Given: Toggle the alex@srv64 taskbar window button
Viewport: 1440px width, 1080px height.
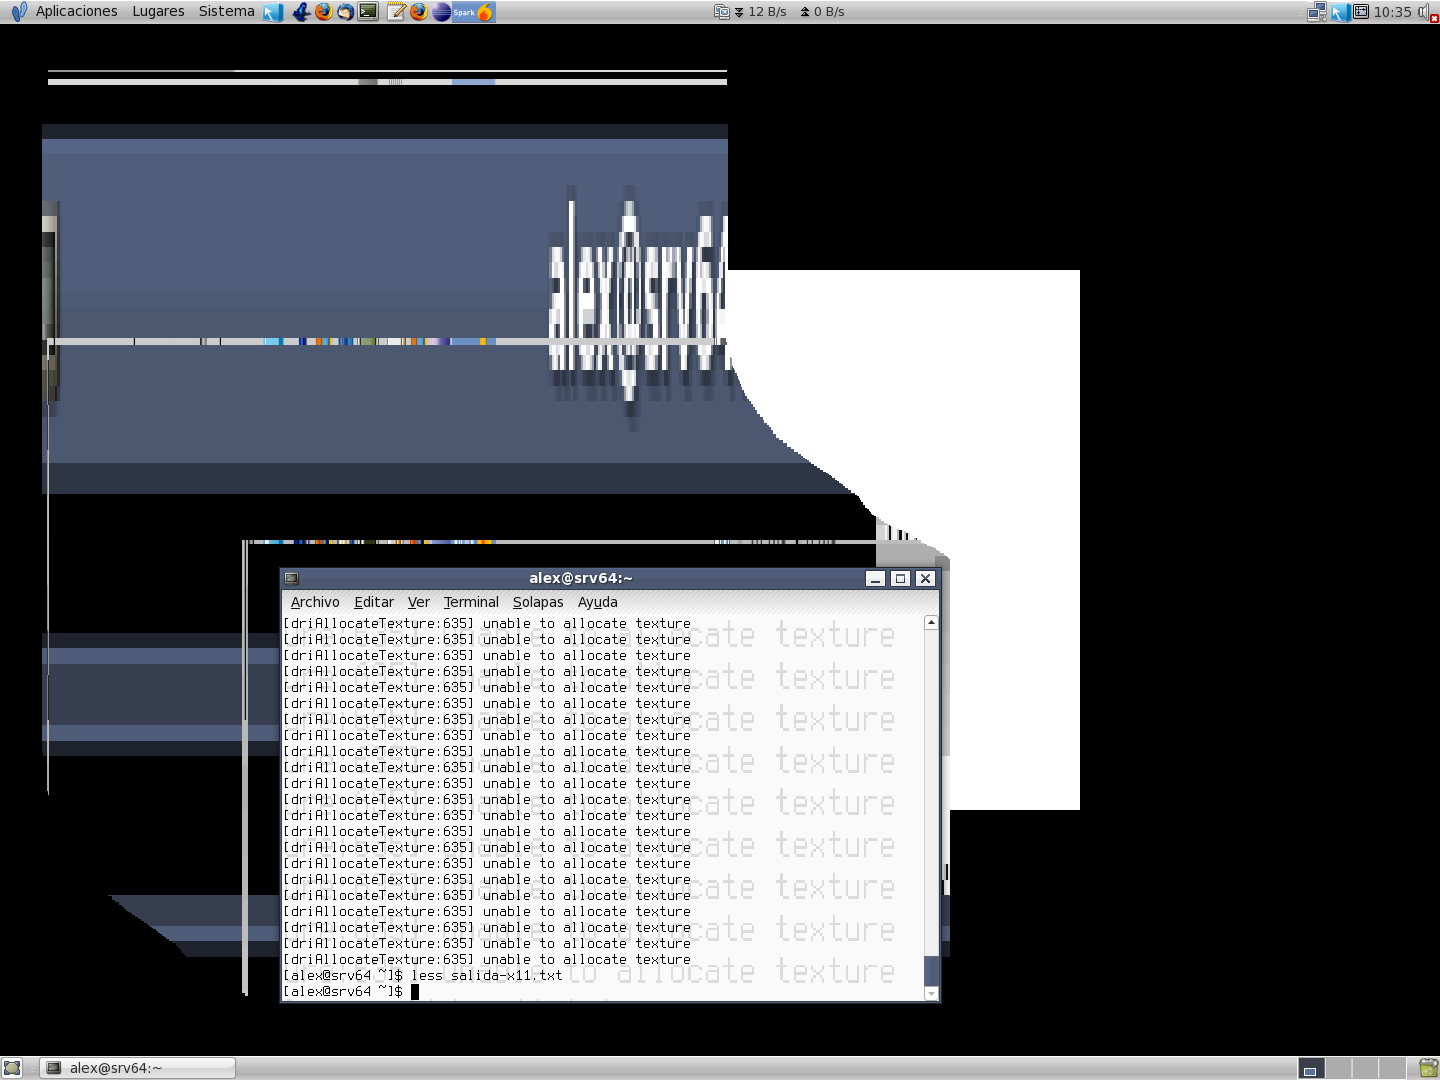Looking at the screenshot, I should coord(139,1068).
